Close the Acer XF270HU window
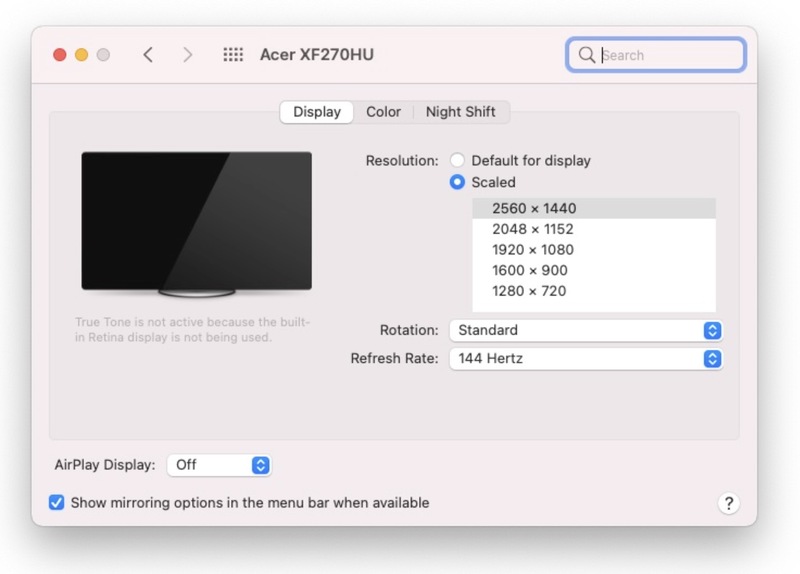This screenshot has width=800, height=574. 60,55
